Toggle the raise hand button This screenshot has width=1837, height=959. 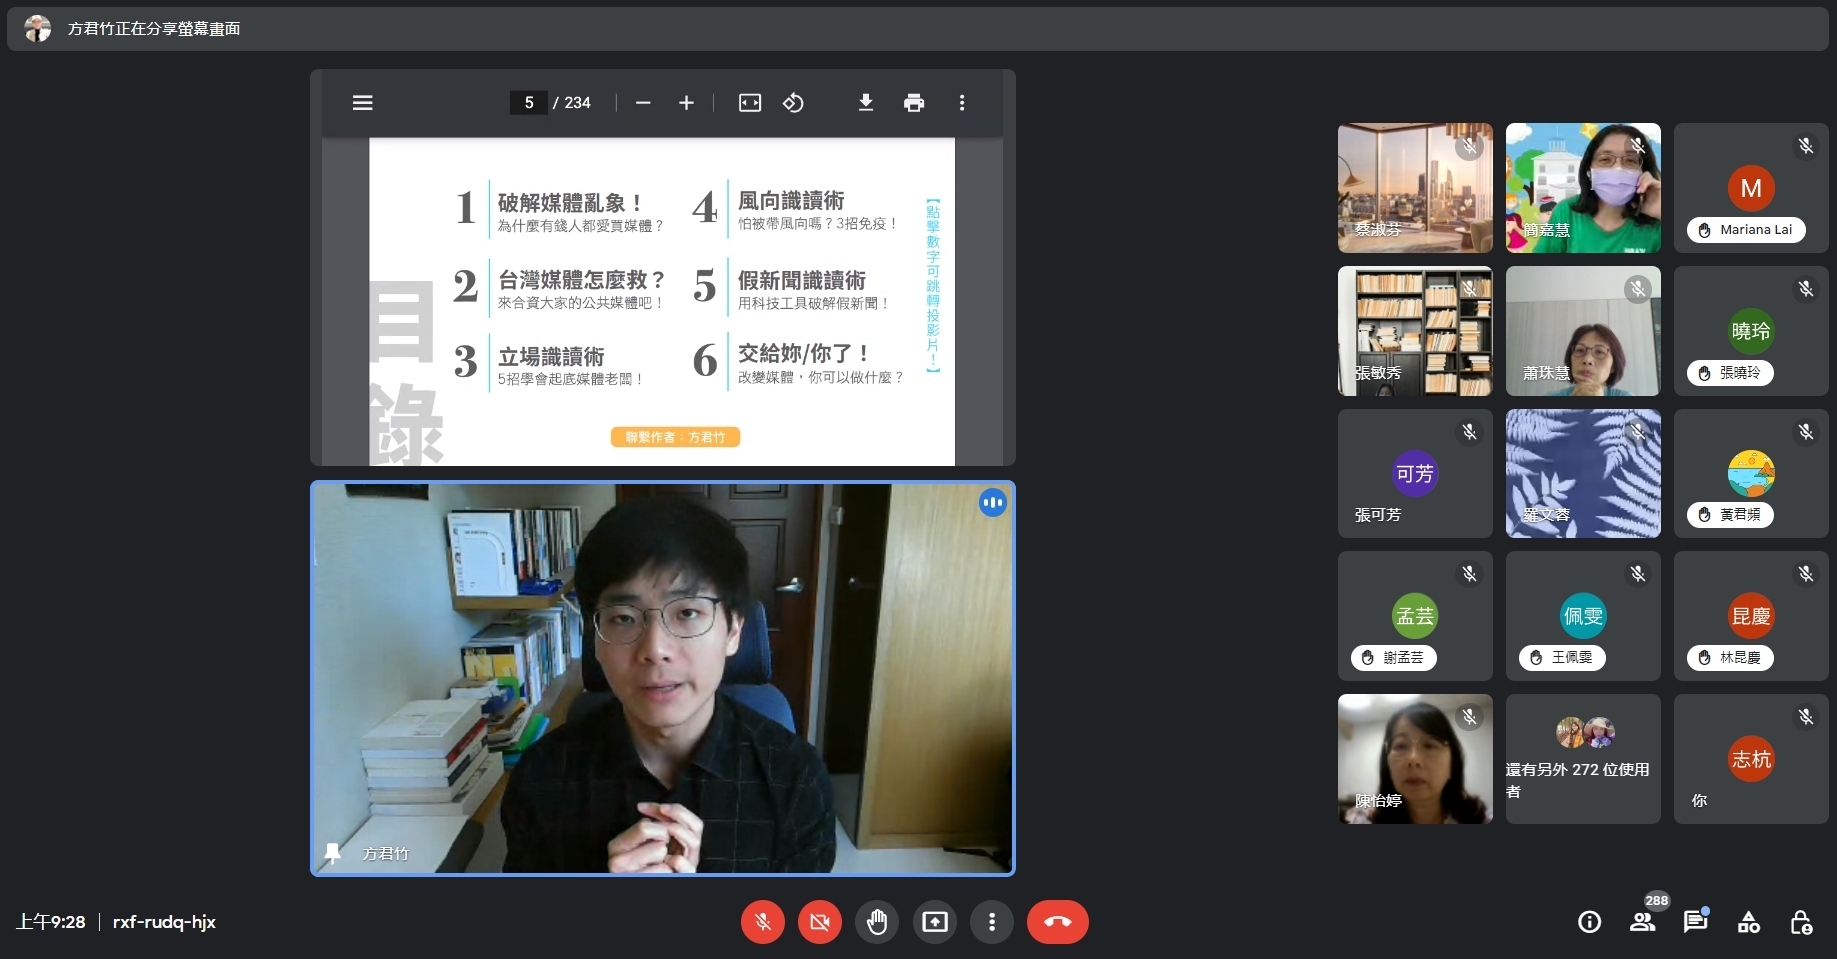[877, 922]
